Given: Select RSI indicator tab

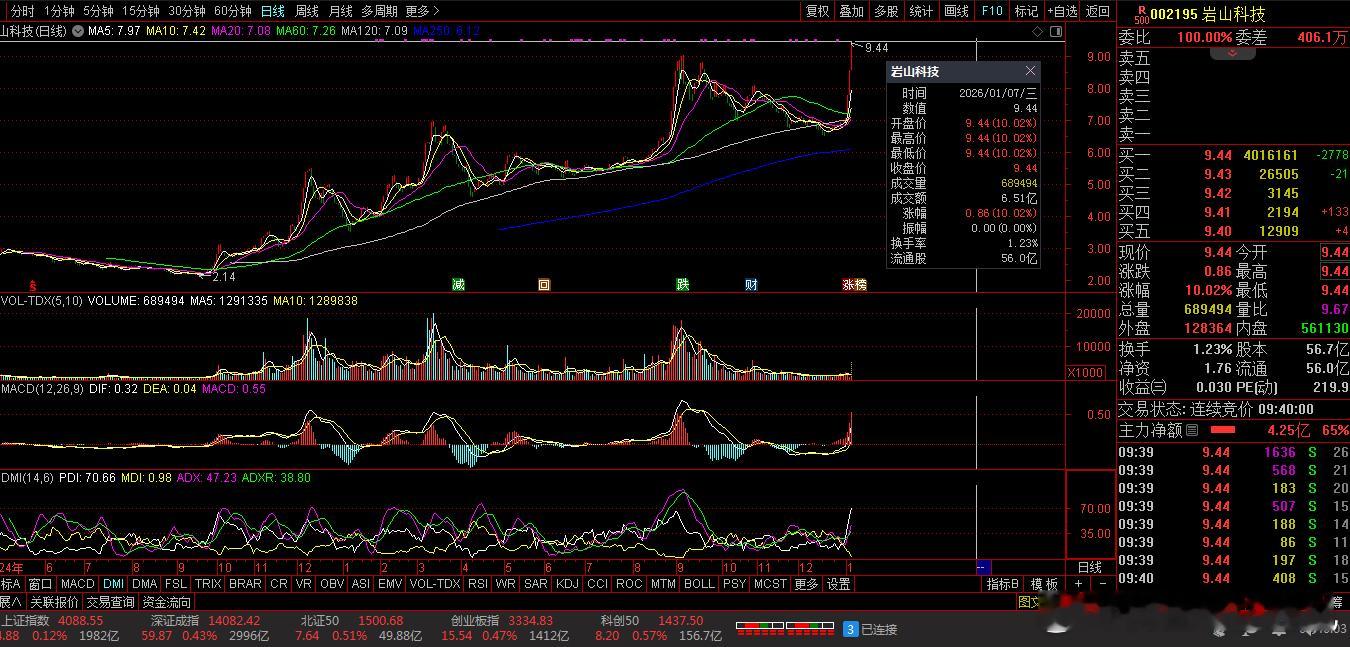Looking at the screenshot, I should tap(478, 584).
